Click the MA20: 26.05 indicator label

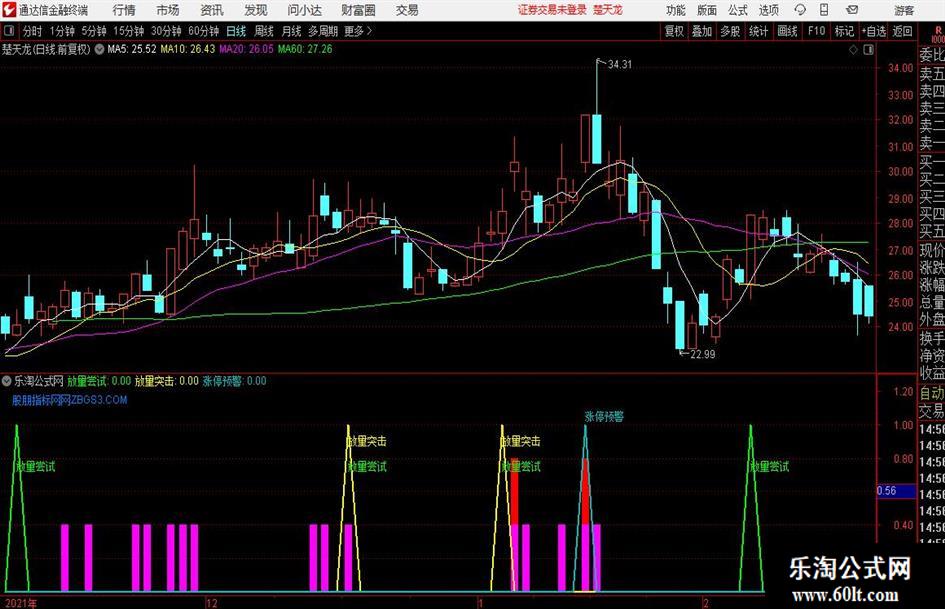246,49
